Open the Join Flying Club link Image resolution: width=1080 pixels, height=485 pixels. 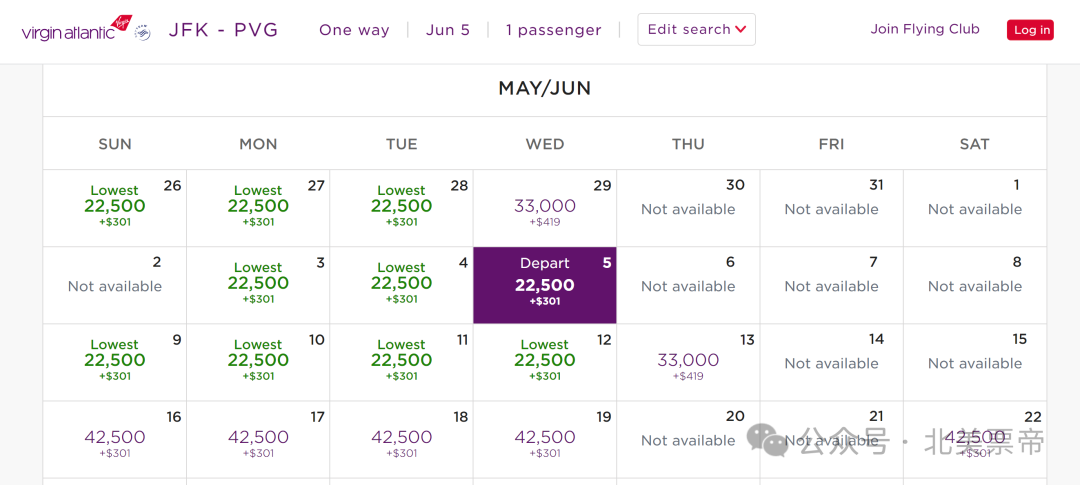pos(925,29)
